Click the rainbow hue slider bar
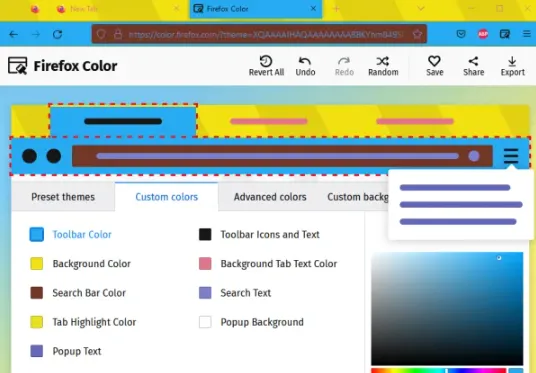This screenshot has height=373, width=536. pos(438,371)
